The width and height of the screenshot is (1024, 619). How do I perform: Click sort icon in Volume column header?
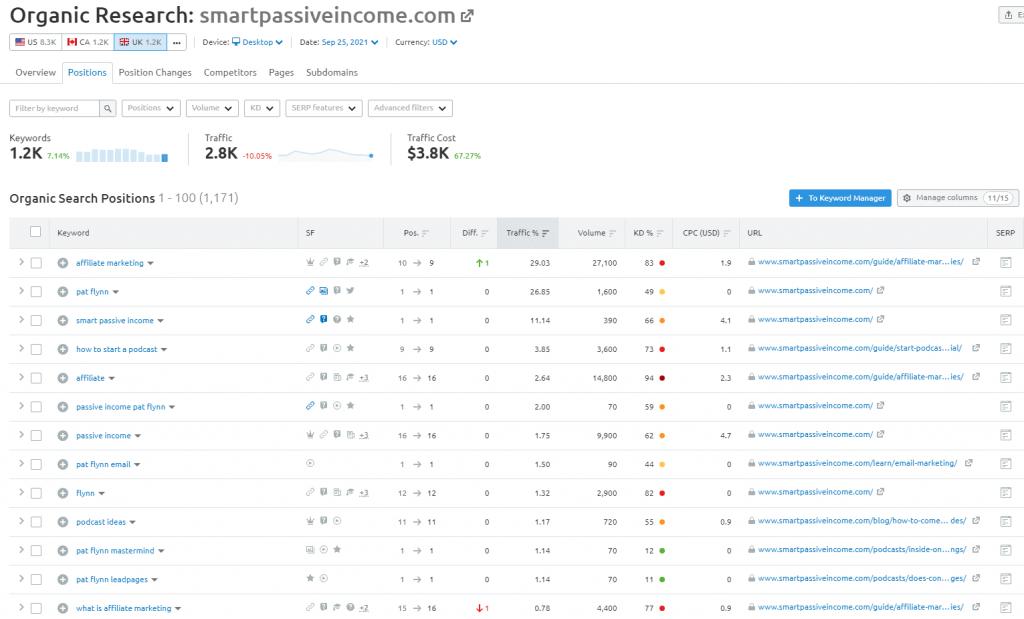tap(613, 233)
